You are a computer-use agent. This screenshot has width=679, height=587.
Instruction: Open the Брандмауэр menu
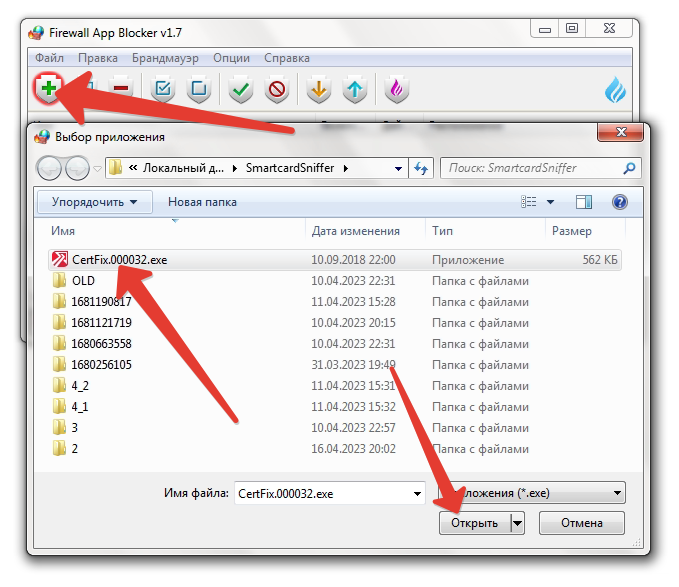click(165, 58)
